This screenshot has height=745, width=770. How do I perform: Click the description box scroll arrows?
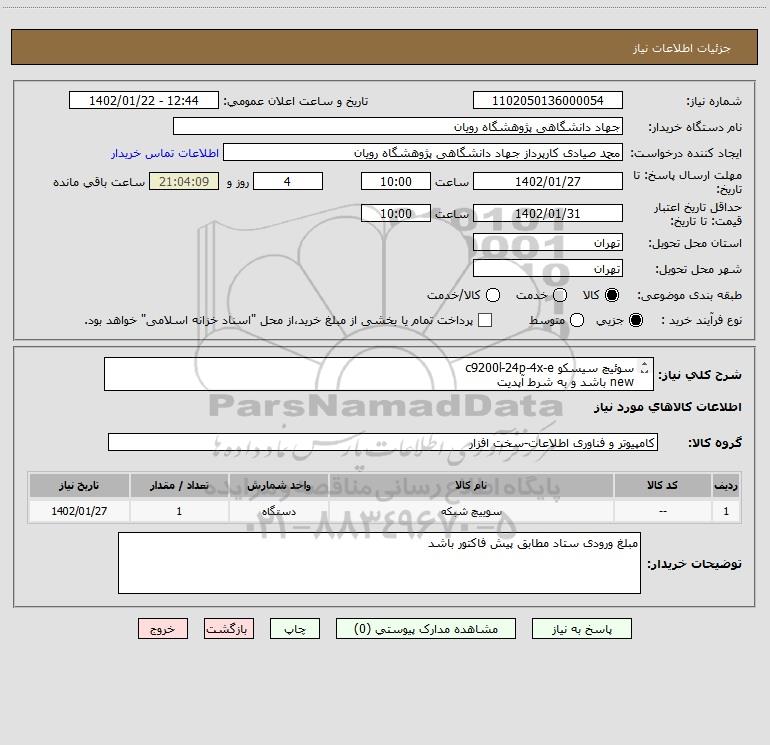tap(645, 367)
